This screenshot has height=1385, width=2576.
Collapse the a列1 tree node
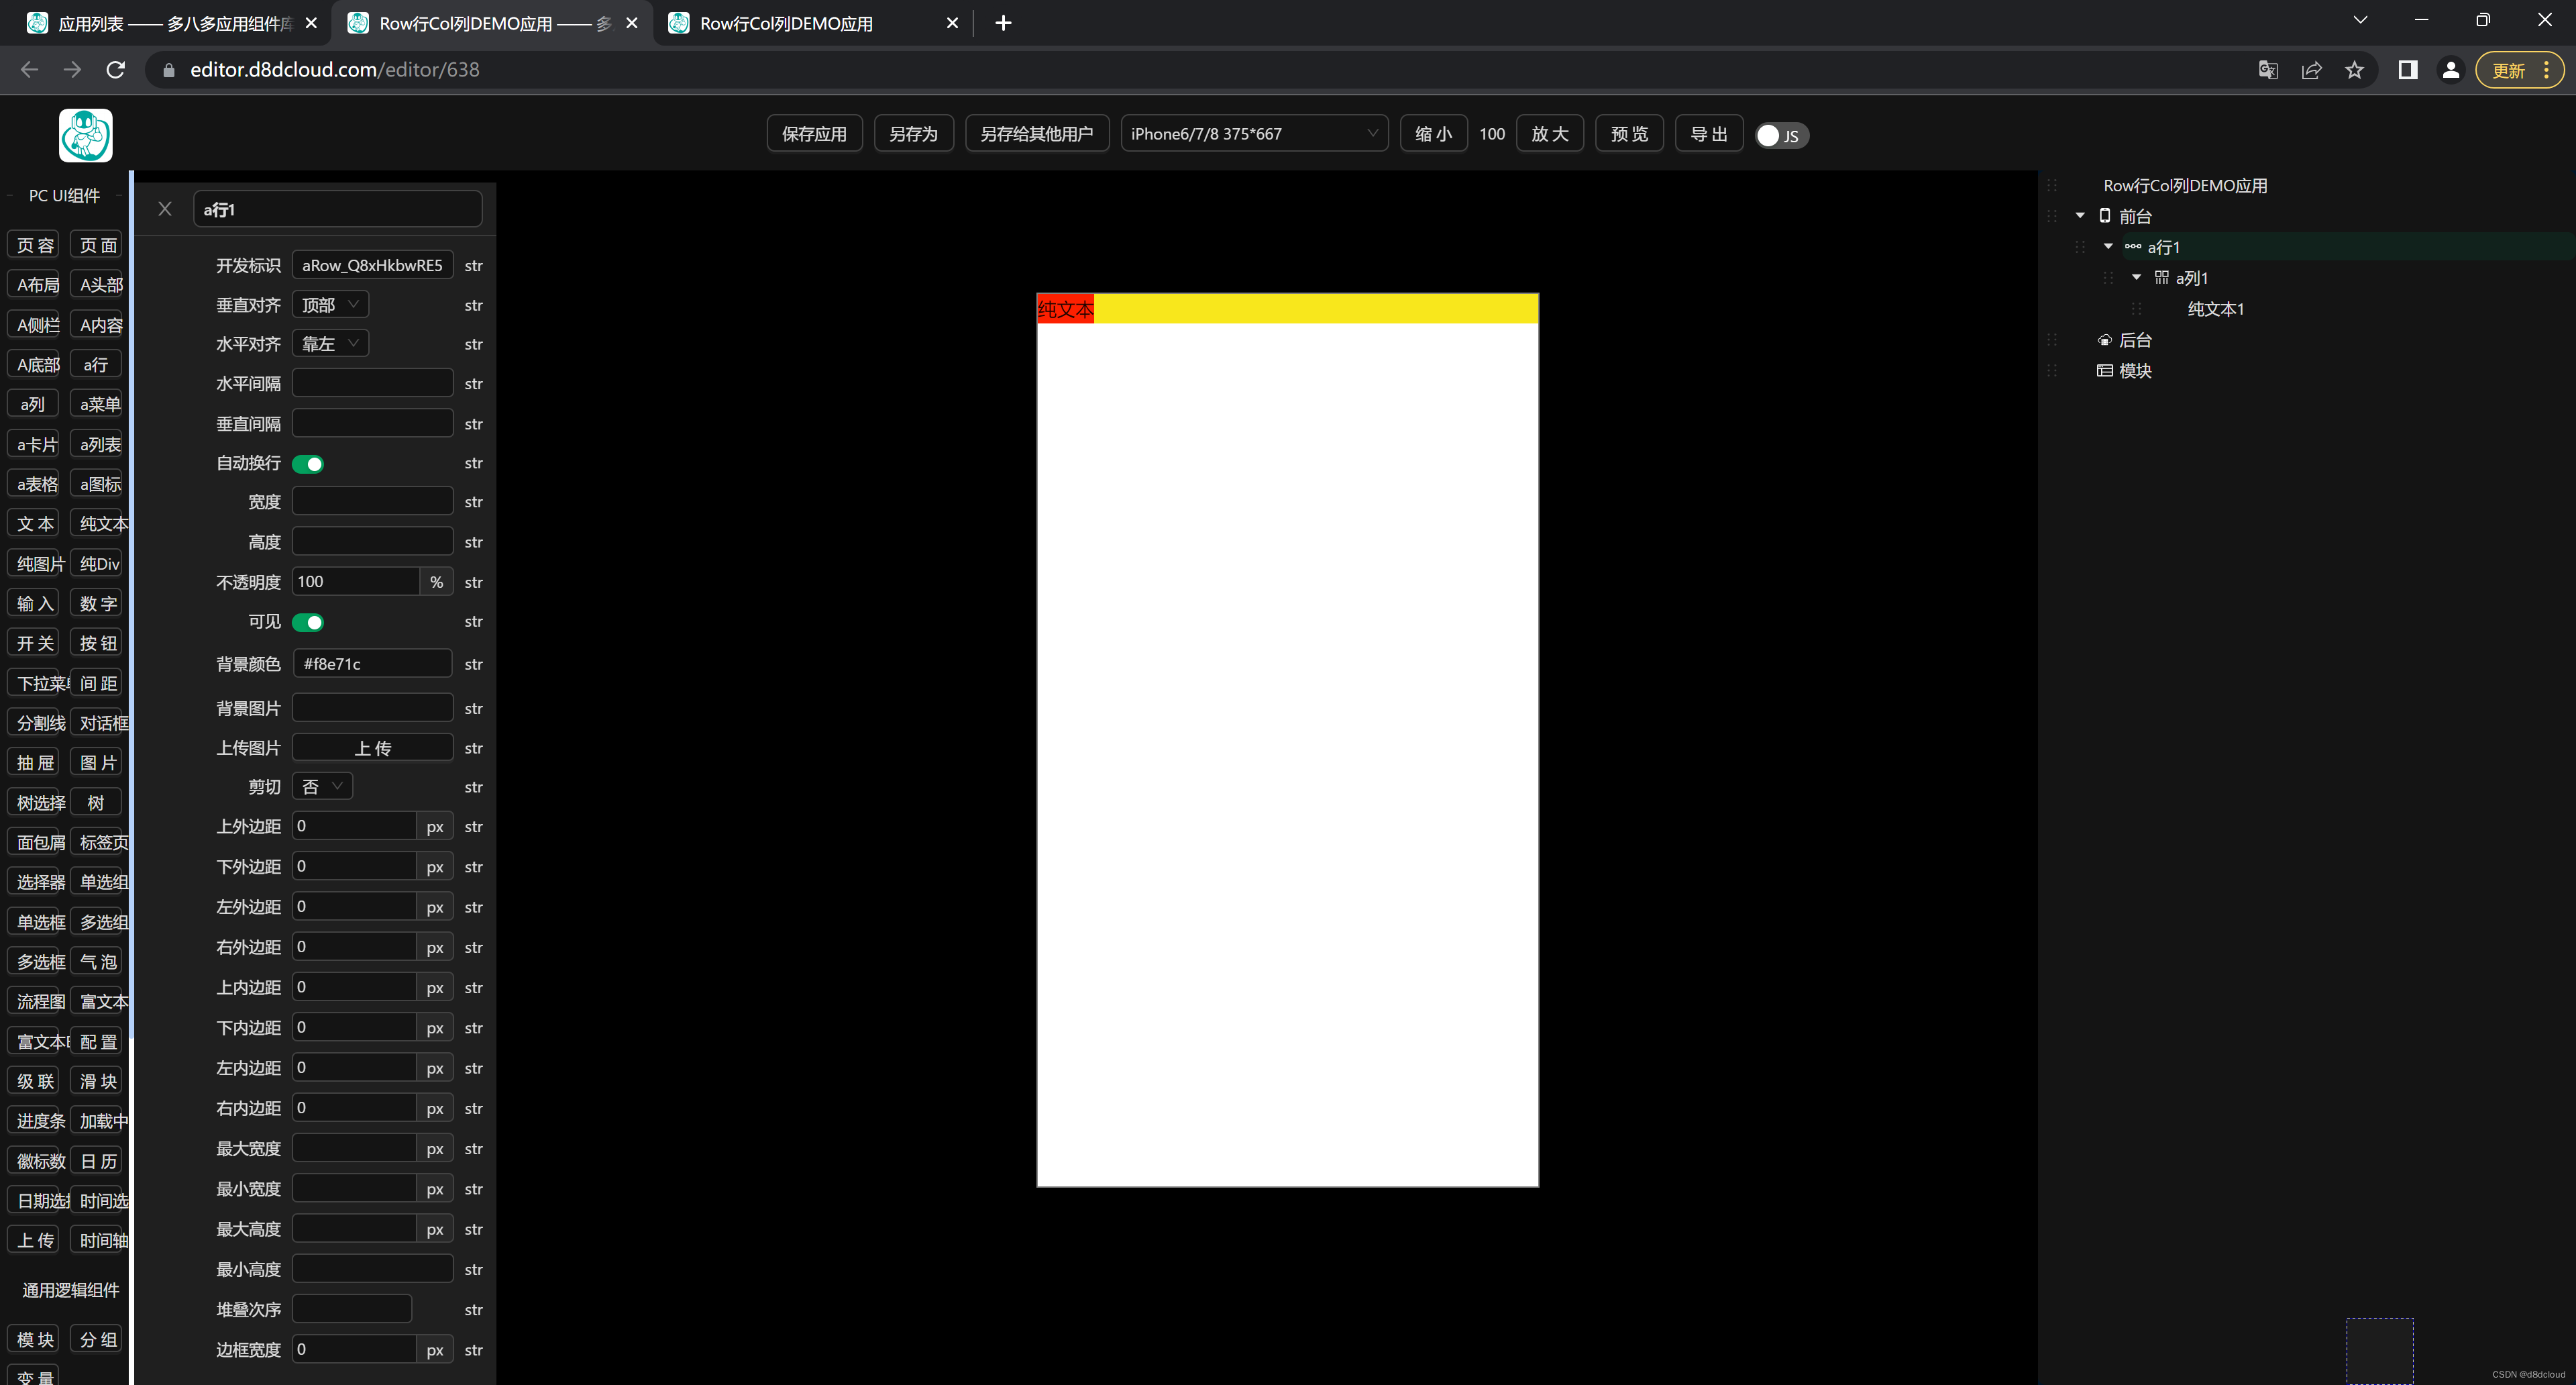point(2136,277)
